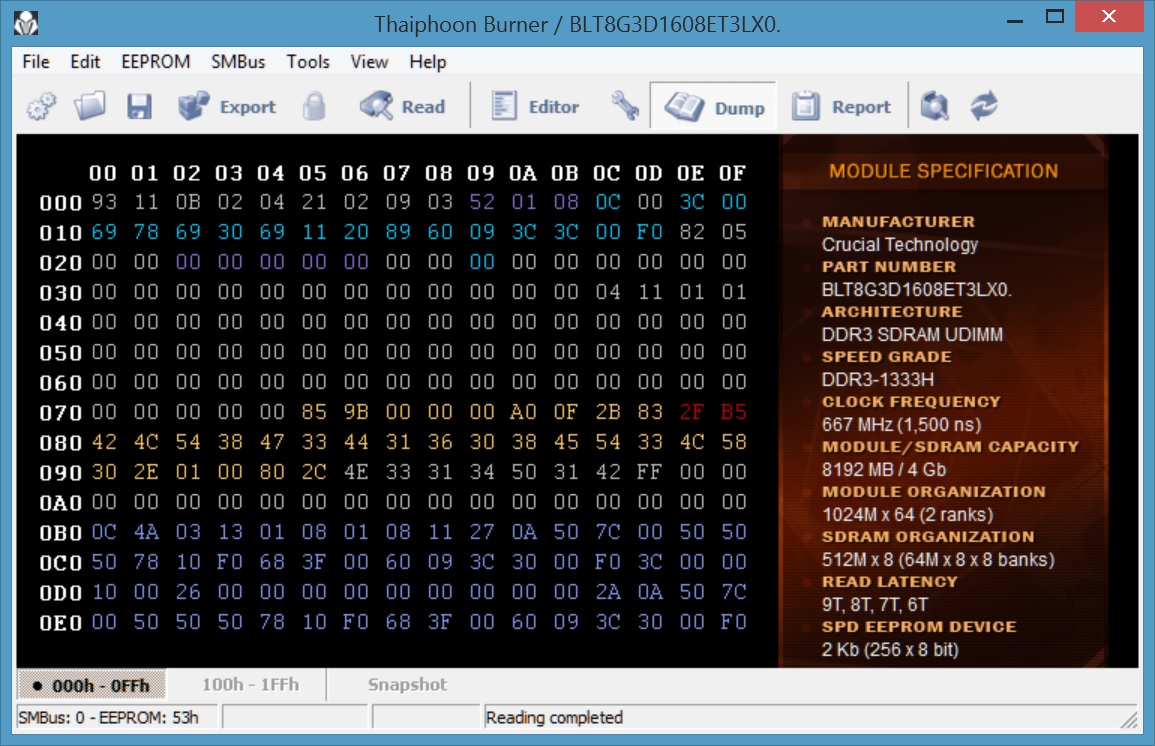Click SMBus: 0 - EEPROM: 53h status field
The width and height of the screenshot is (1155, 746).
pyautogui.click(x=117, y=717)
